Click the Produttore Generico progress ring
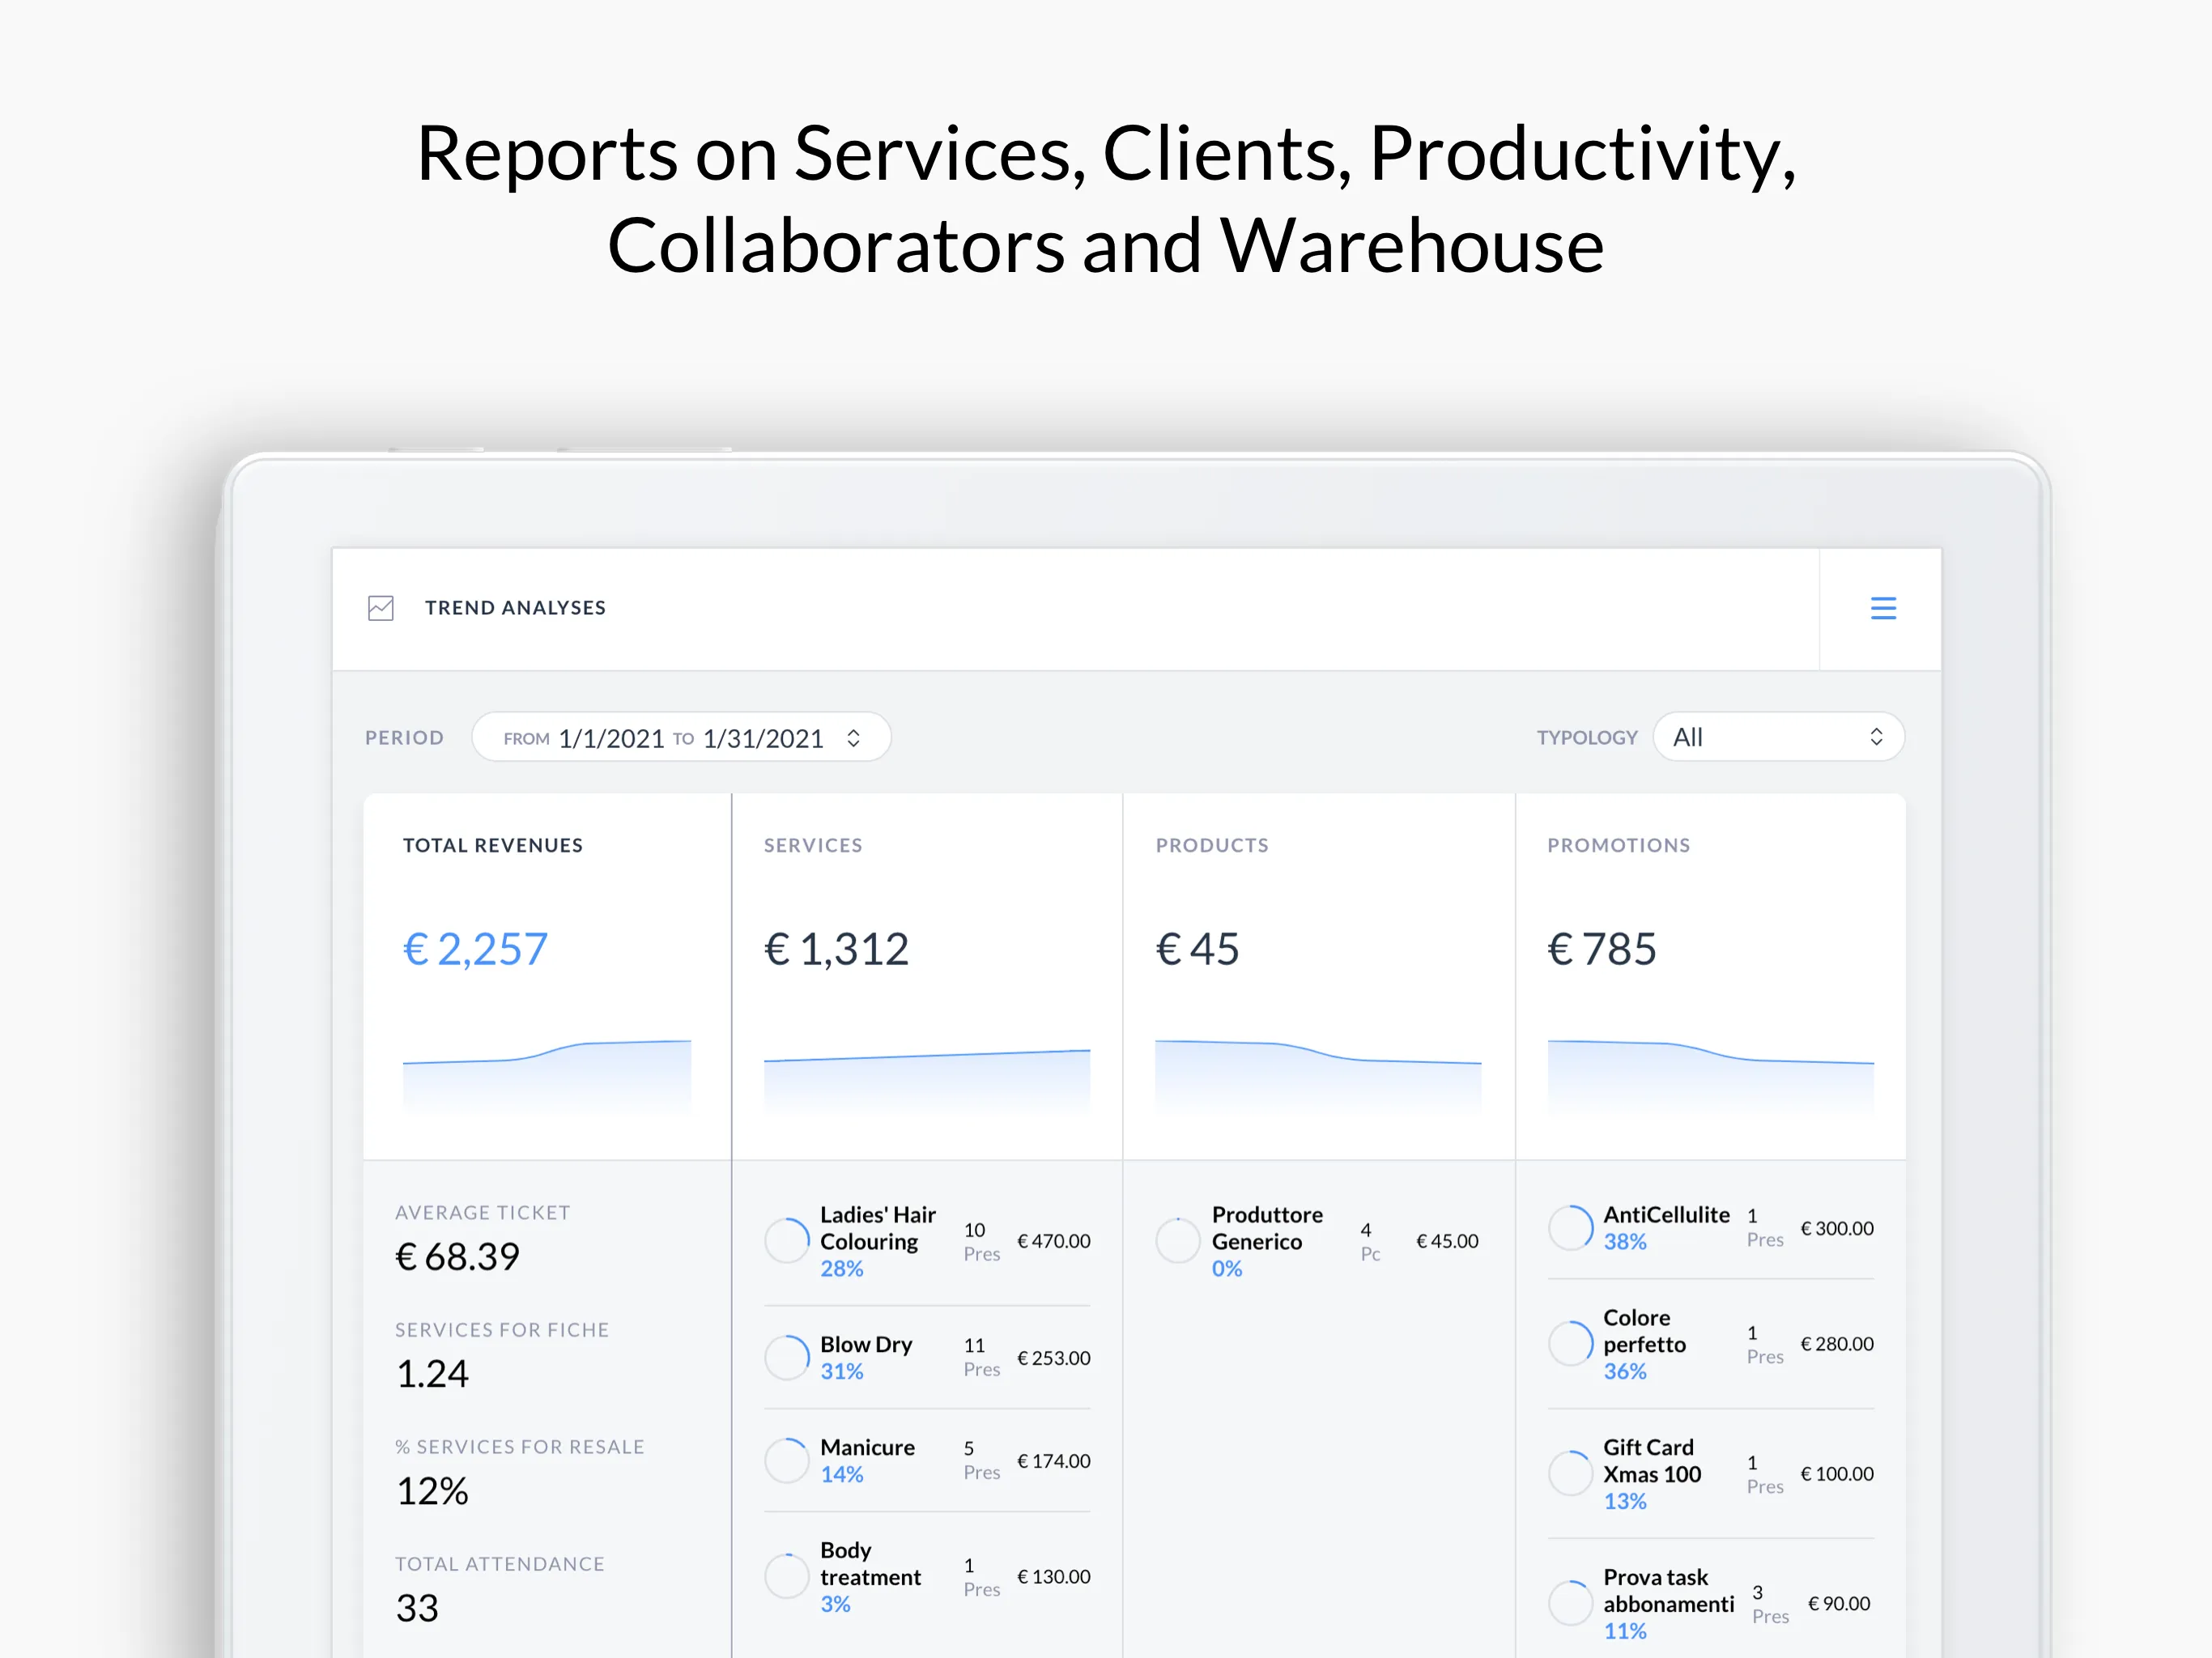This screenshot has height=1658, width=2212. pos(1178,1240)
